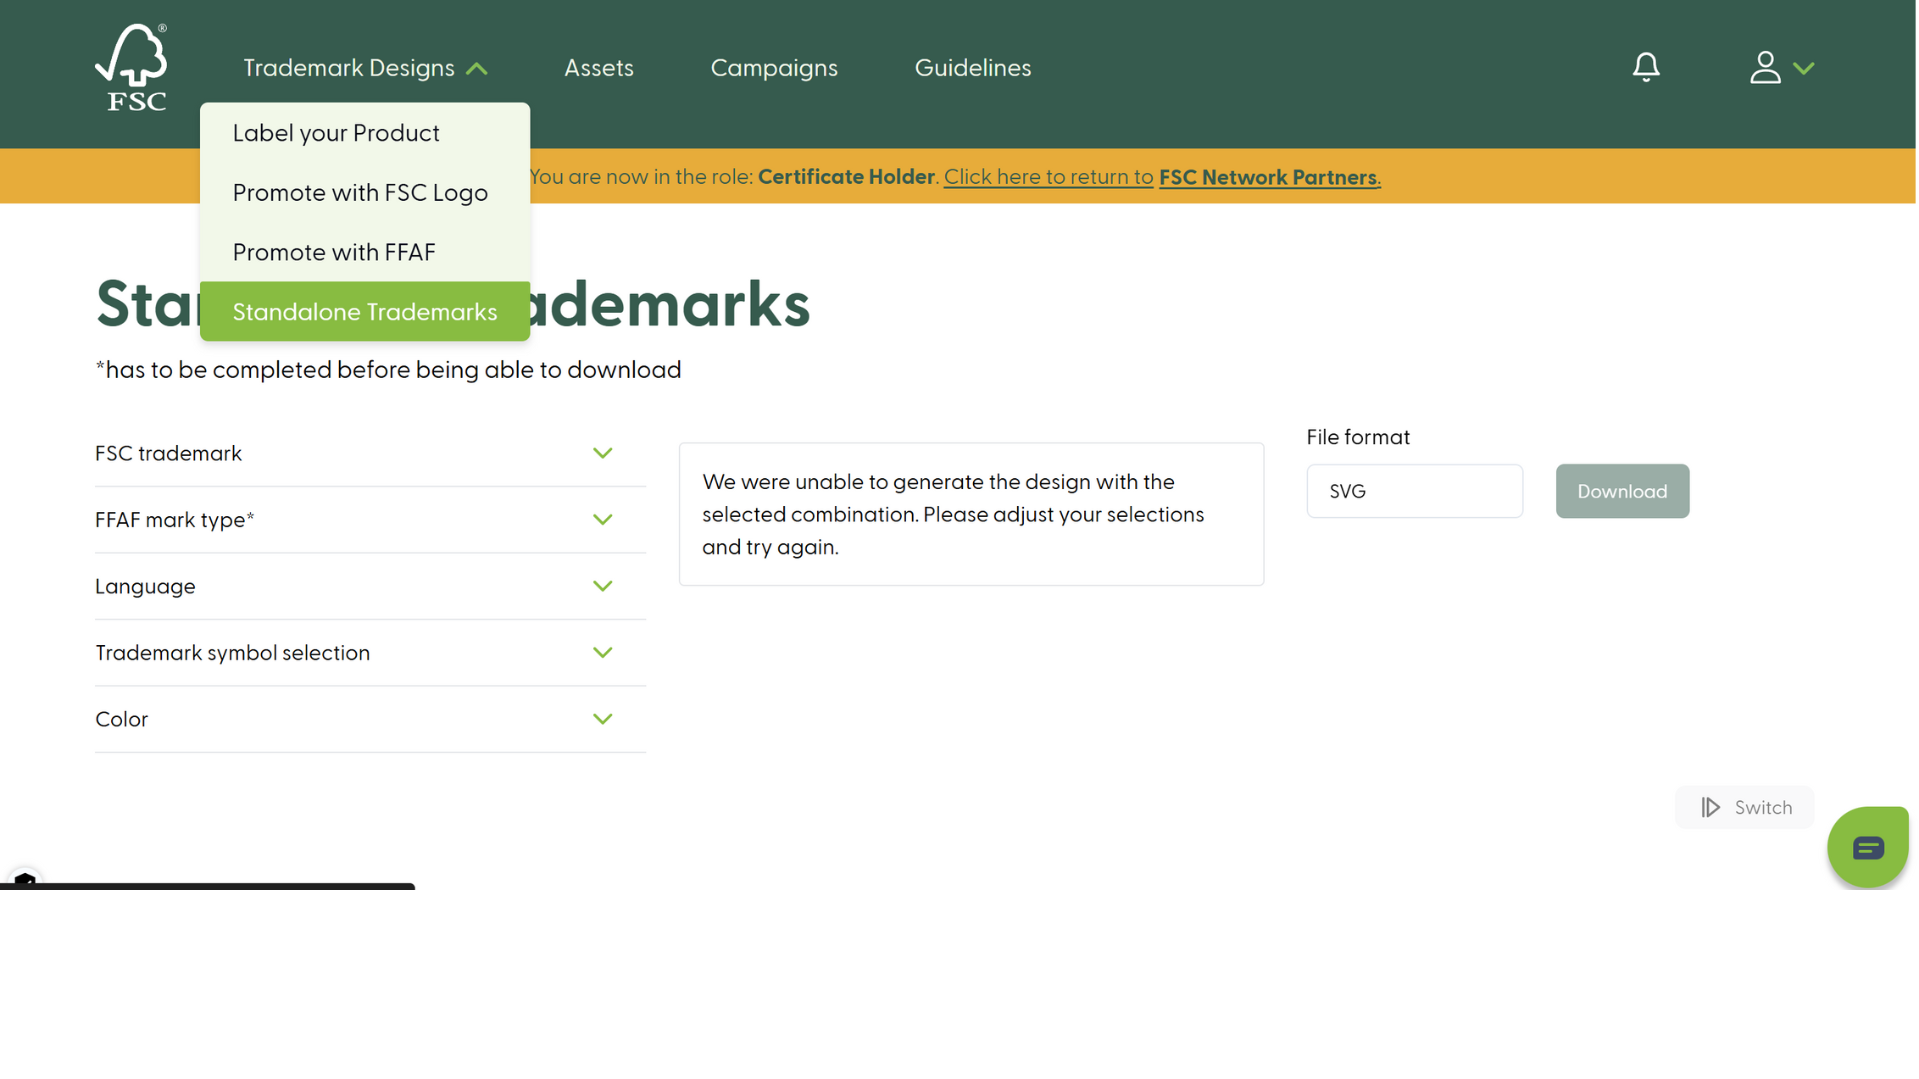Go to Standalone Trademarks
This screenshot has width=1919, height=1079.
[x=364, y=312]
